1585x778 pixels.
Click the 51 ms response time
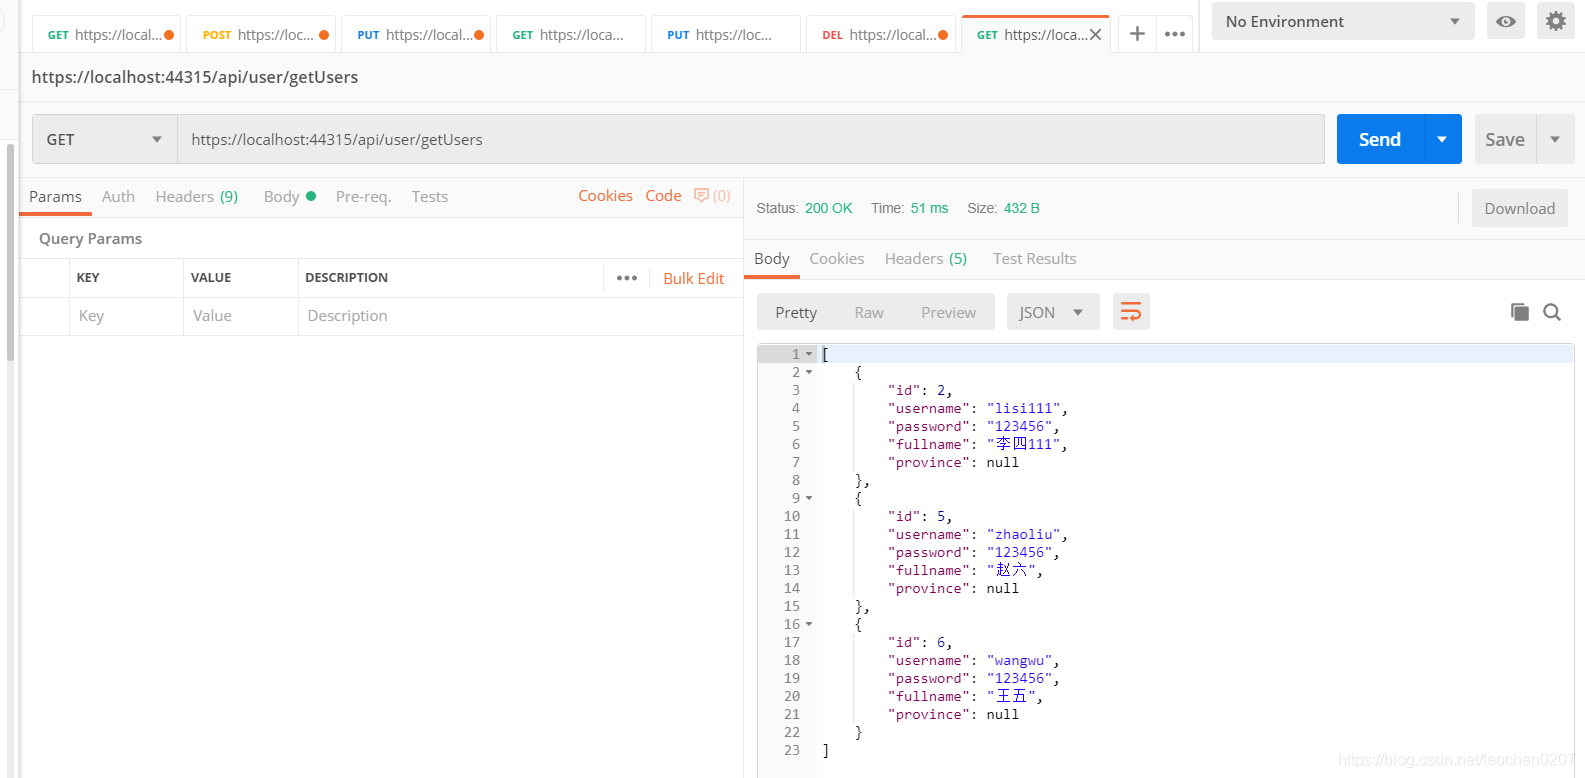tap(929, 208)
